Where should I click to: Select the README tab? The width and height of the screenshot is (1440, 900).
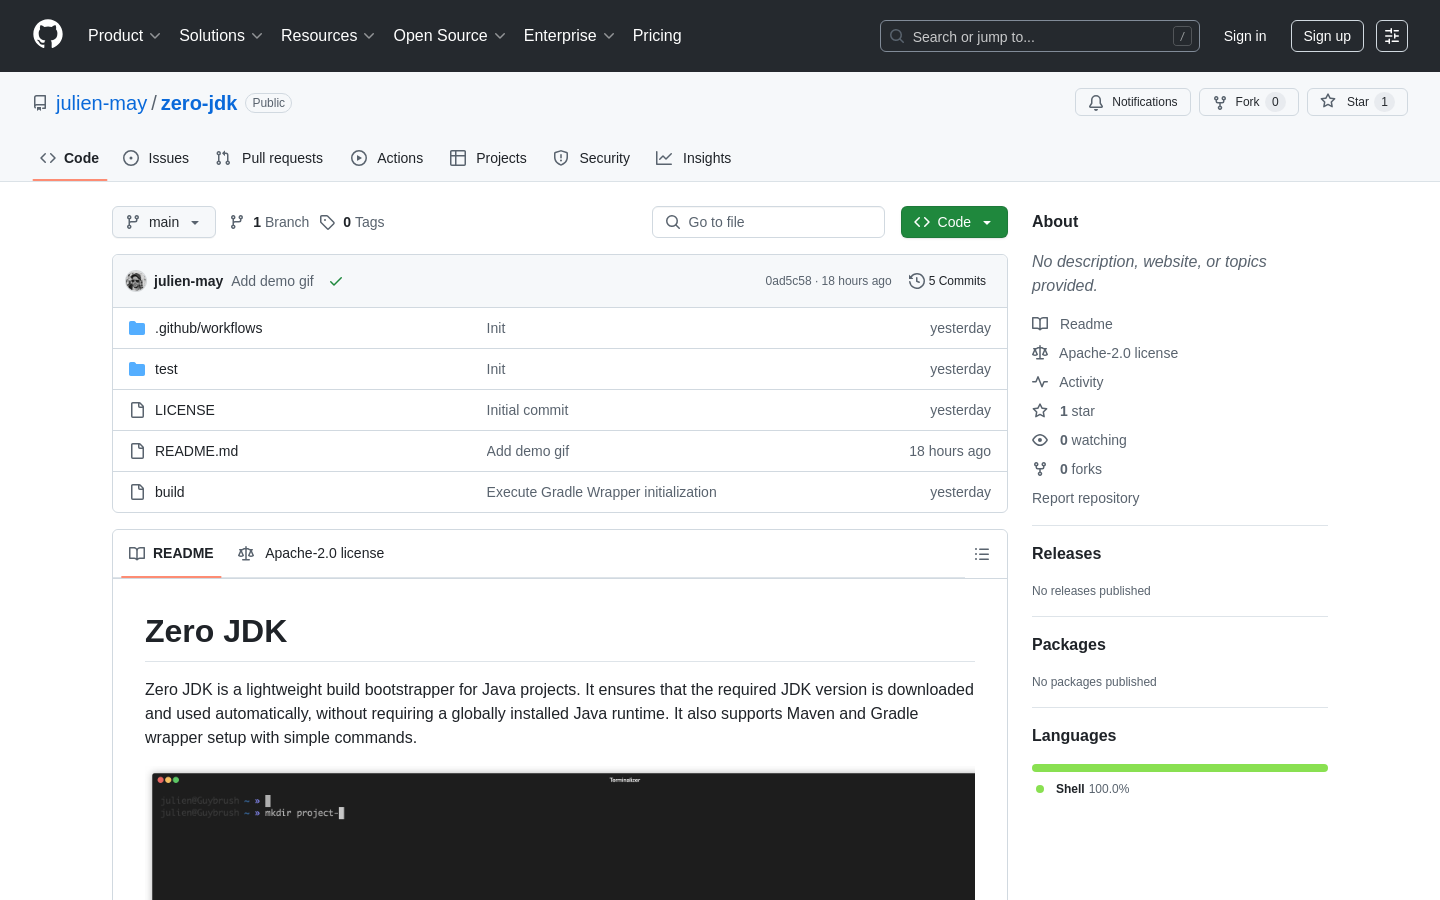(x=171, y=553)
